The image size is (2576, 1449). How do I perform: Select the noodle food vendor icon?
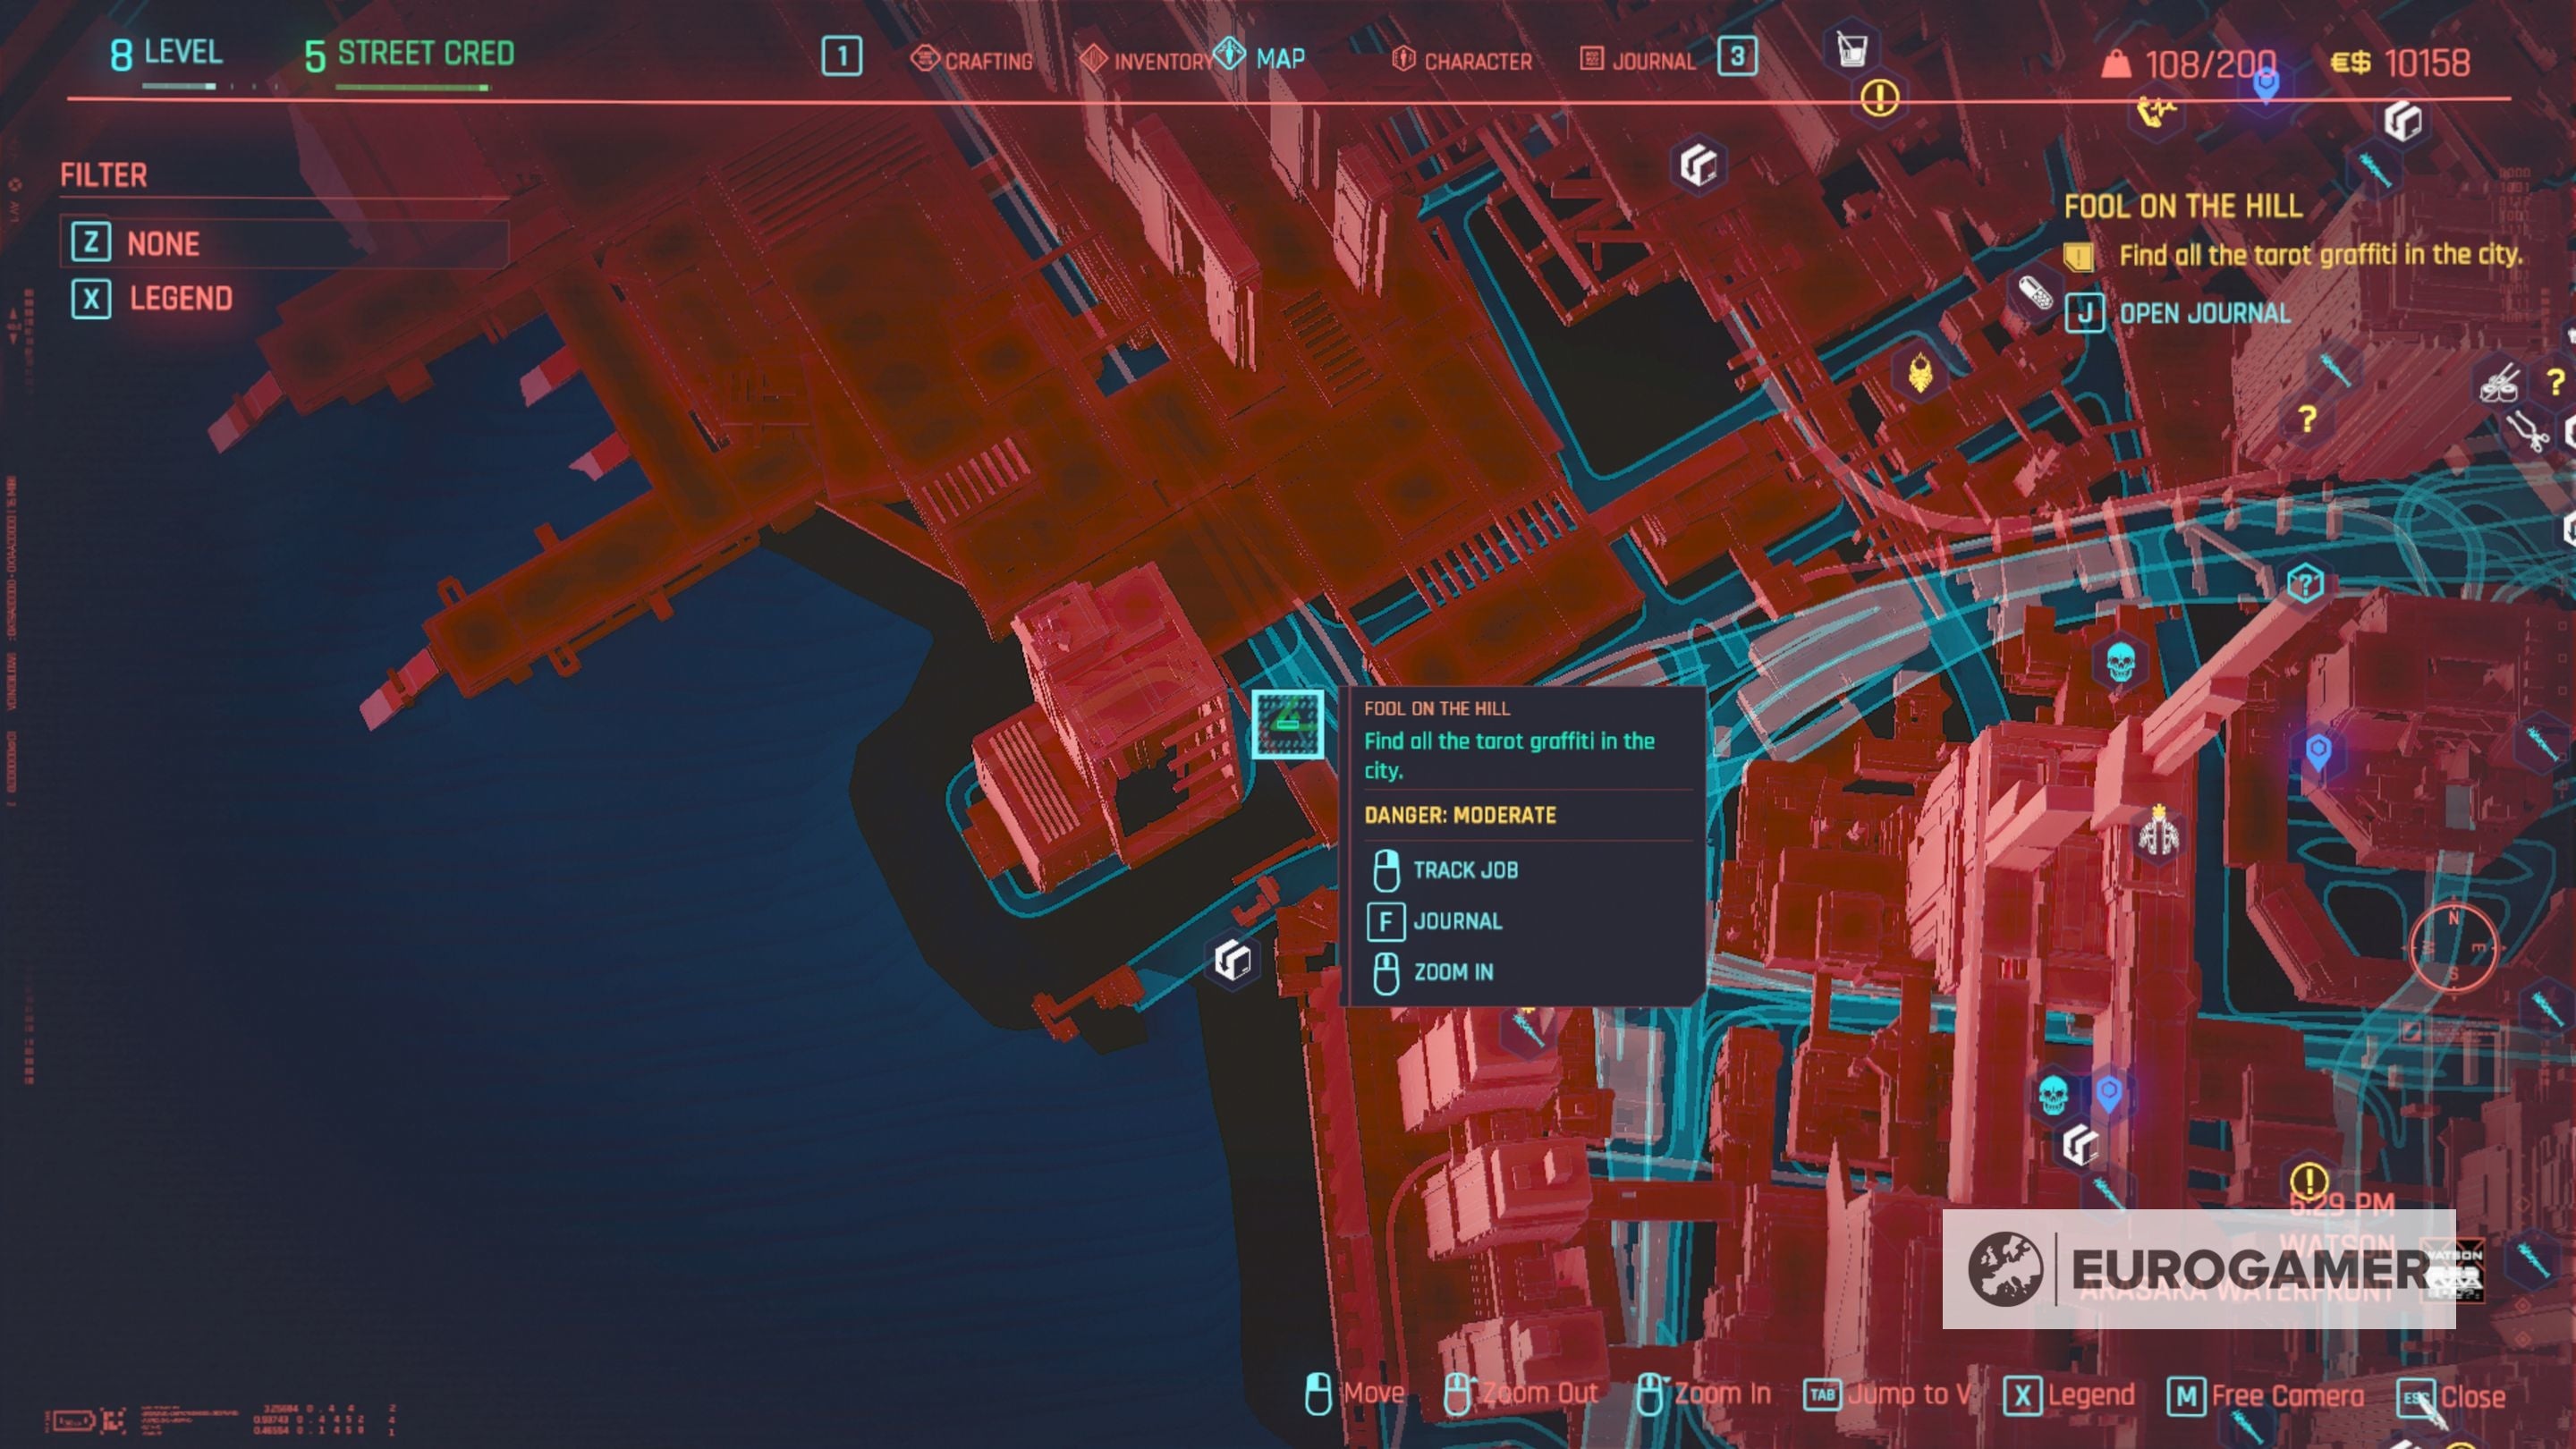[2499, 384]
